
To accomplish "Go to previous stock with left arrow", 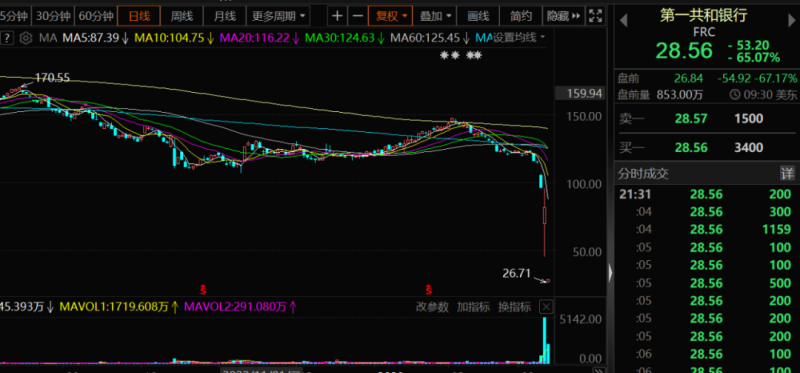I will point(623,21).
